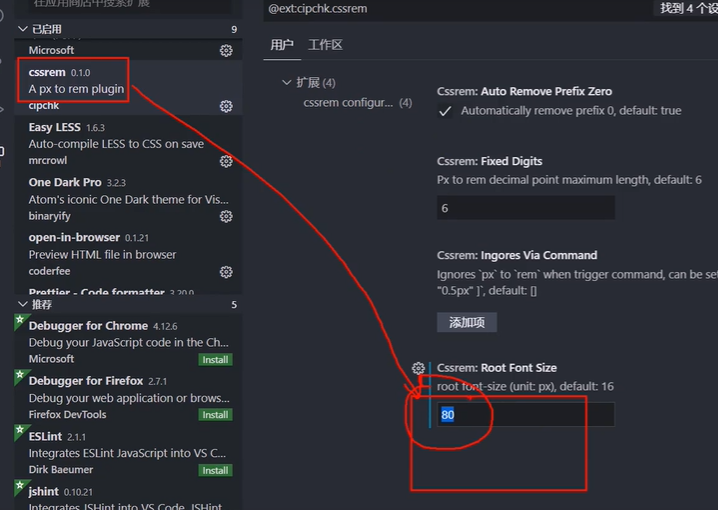Image resolution: width=718 pixels, height=510 pixels.
Task: Open the One Dark Pro extension entry
Action: (x=129, y=199)
